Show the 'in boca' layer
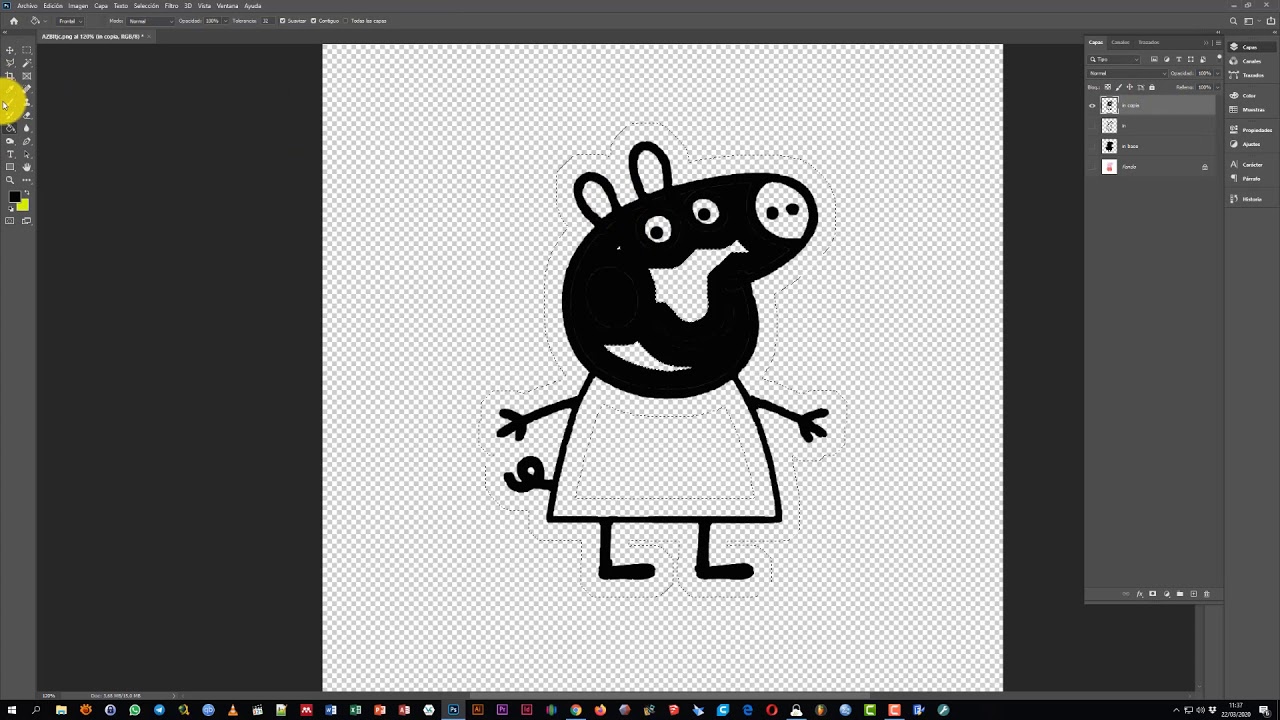The image size is (1280, 720). tap(1092, 146)
